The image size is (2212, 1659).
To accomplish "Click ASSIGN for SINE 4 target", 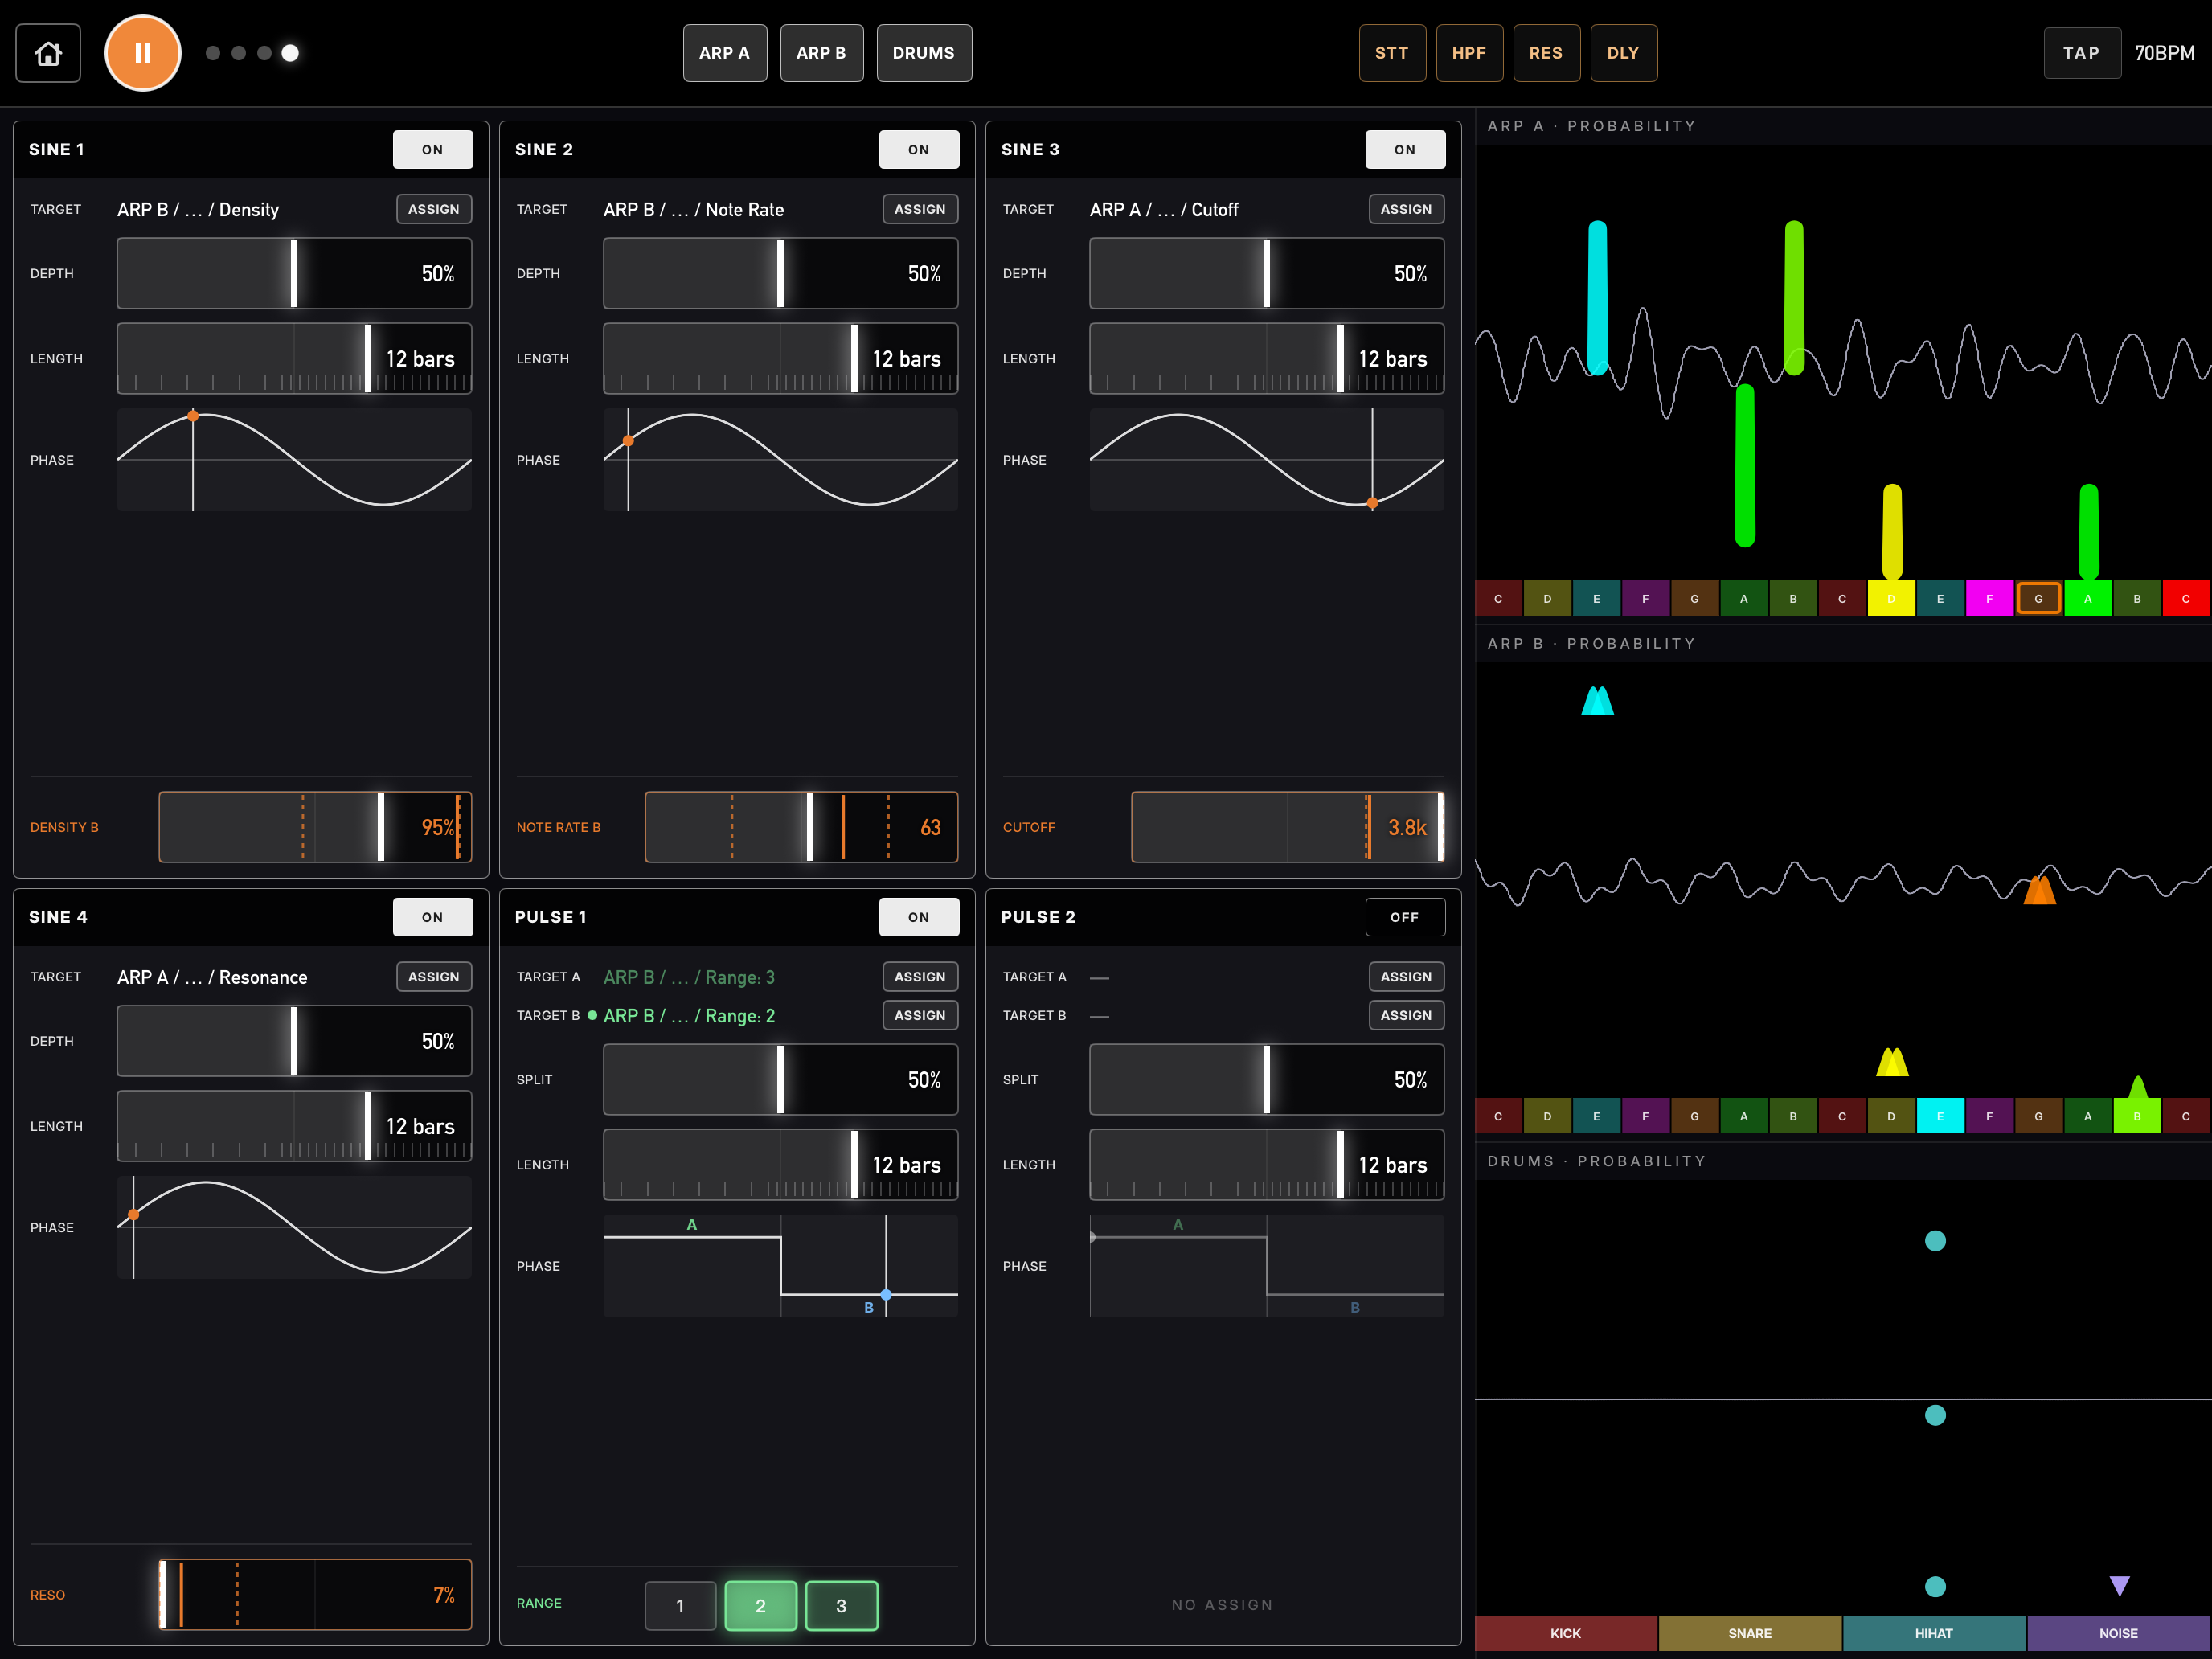I will click(434, 977).
